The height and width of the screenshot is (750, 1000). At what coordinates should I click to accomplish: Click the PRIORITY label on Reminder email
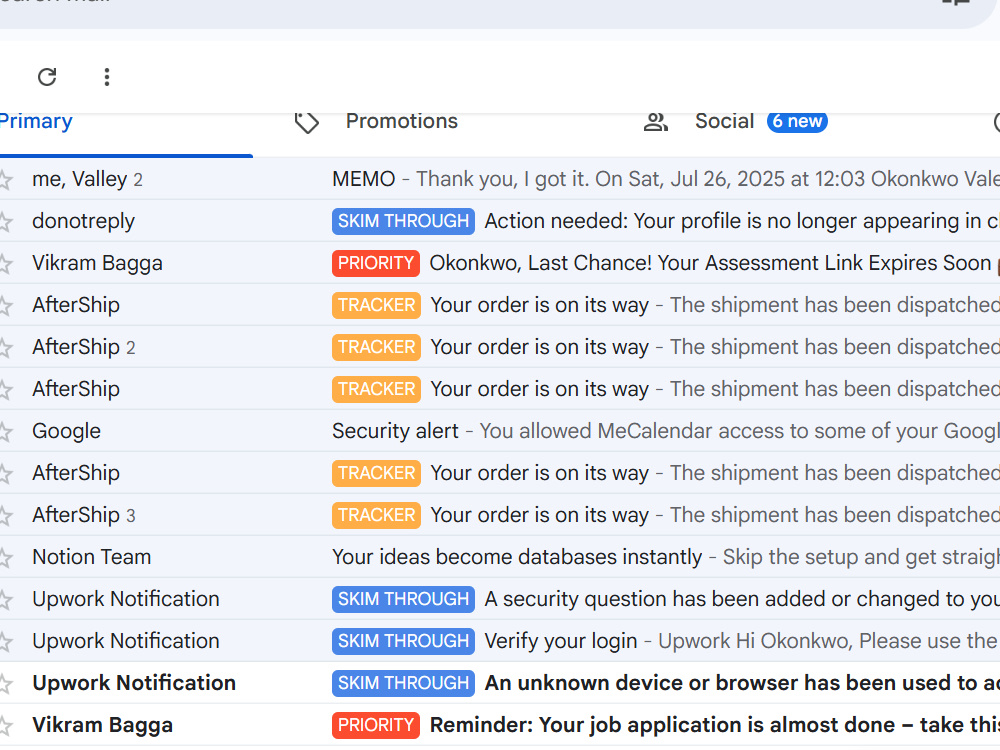376,725
